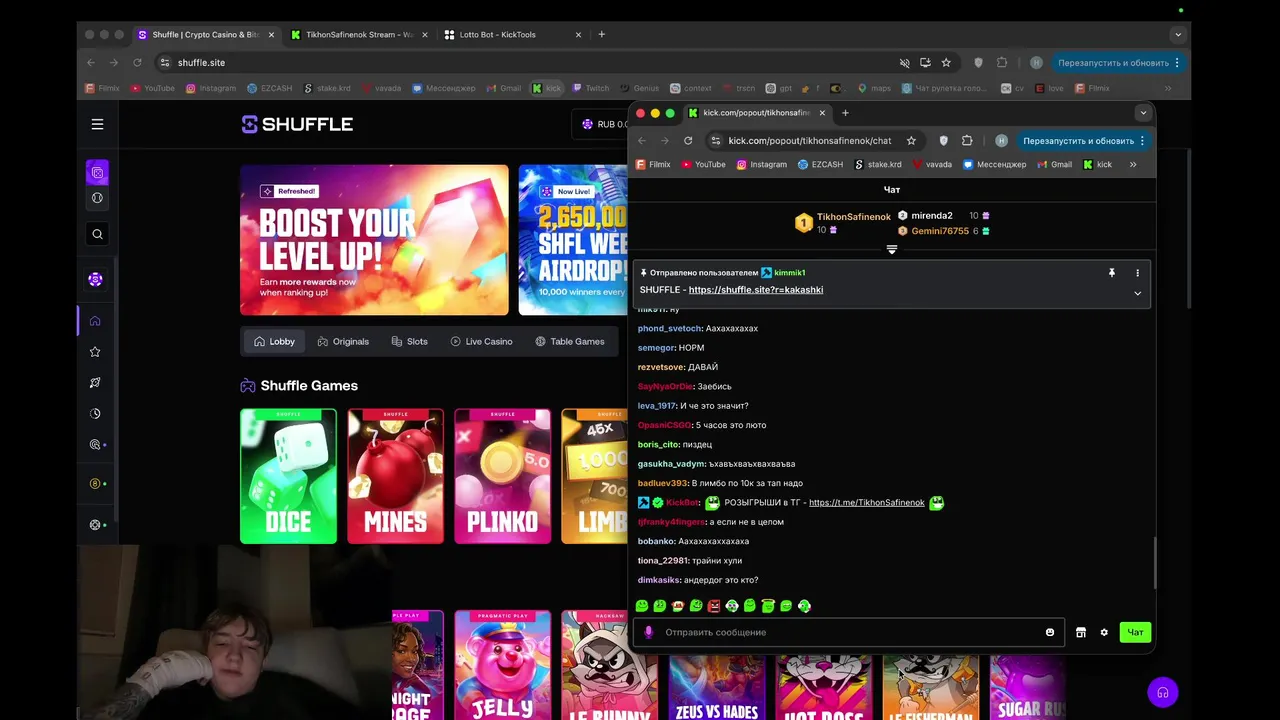Image resolution: width=1280 pixels, height=720 pixels.
Task: Open the YouTube bookmark in Shuffle window
Action: pos(152,88)
